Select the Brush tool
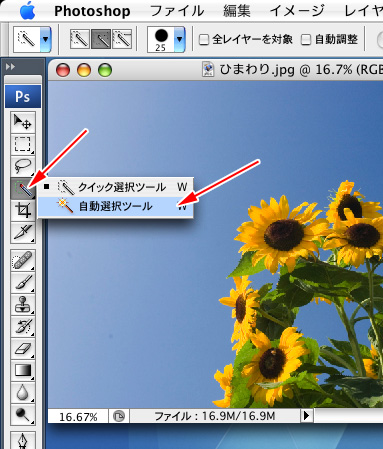Viewport: 383px width, 449px height. 23,282
